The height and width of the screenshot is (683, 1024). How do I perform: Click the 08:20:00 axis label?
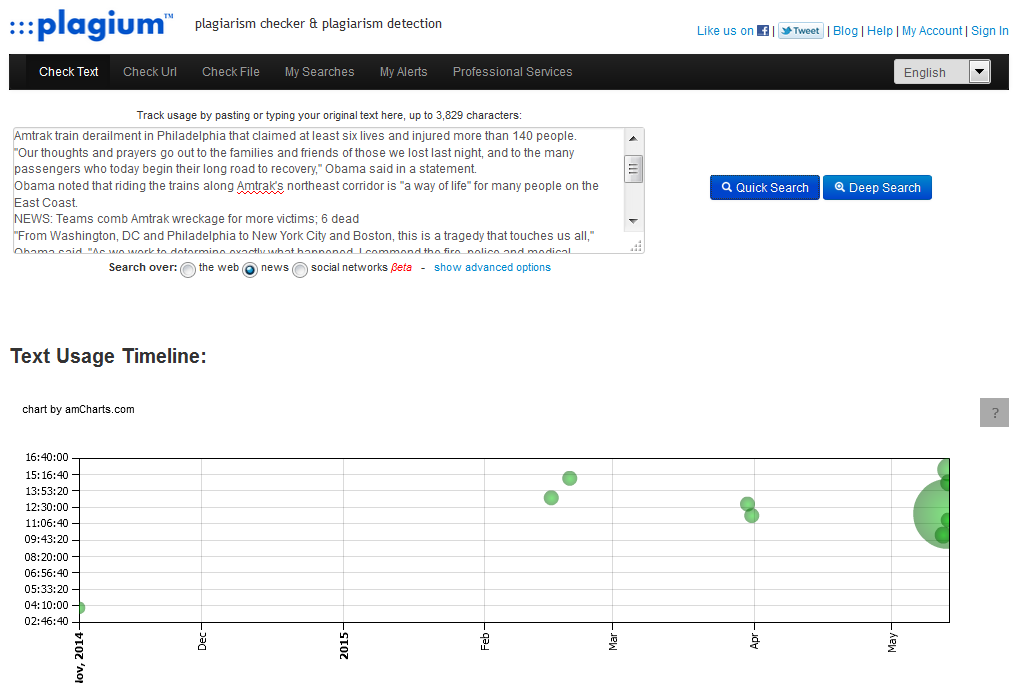pos(46,557)
